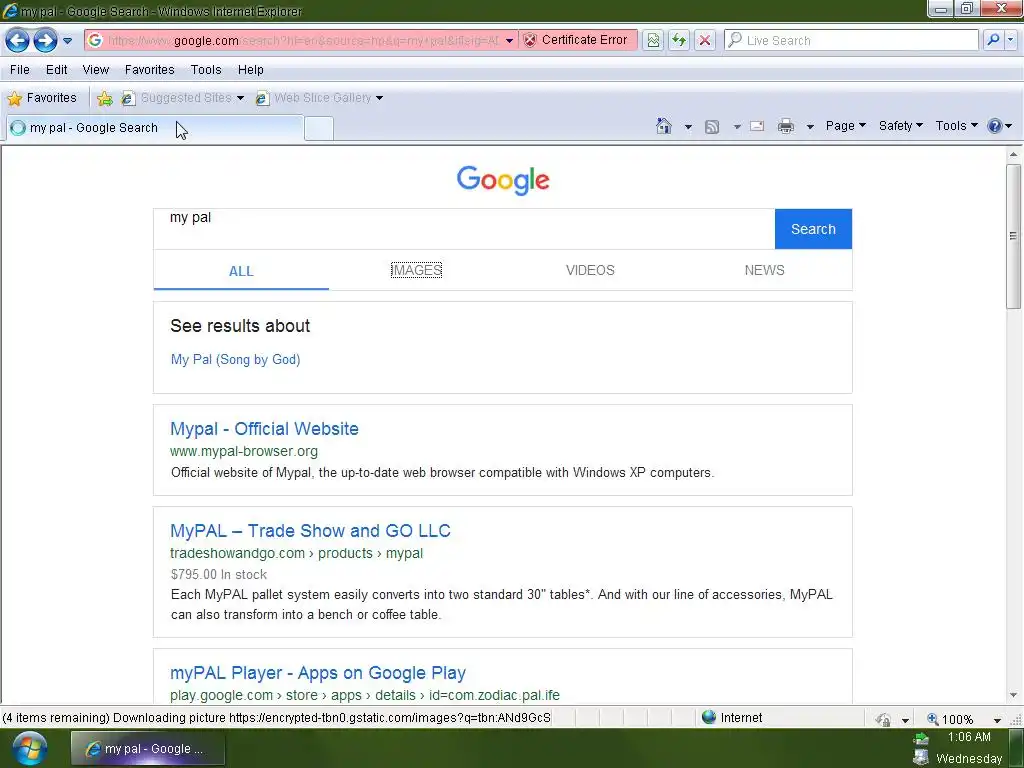Open 'Mypal - Official Website' result
Viewport: 1024px width, 768px height.
click(x=264, y=429)
